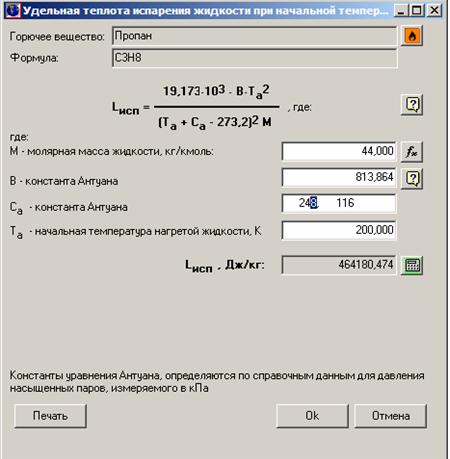Click the fx molar mass function icon

[x=412, y=152]
